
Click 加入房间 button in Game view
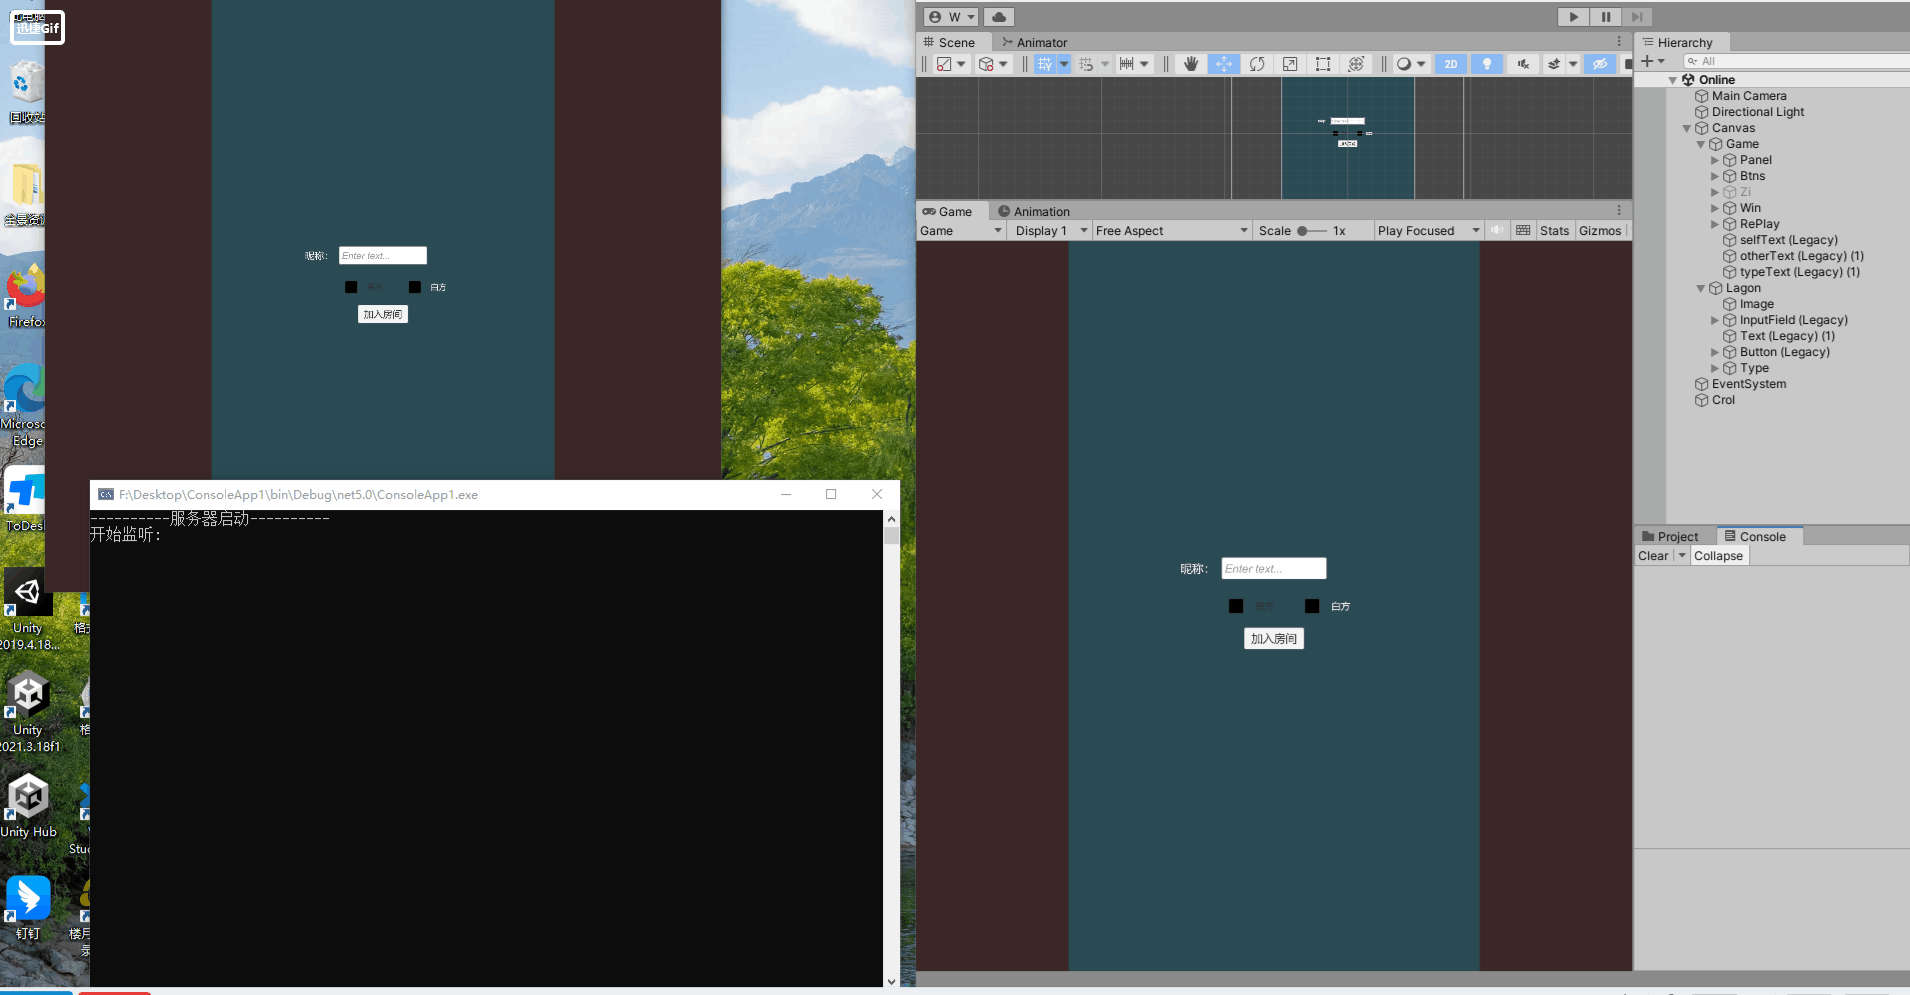pos(1274,639)
